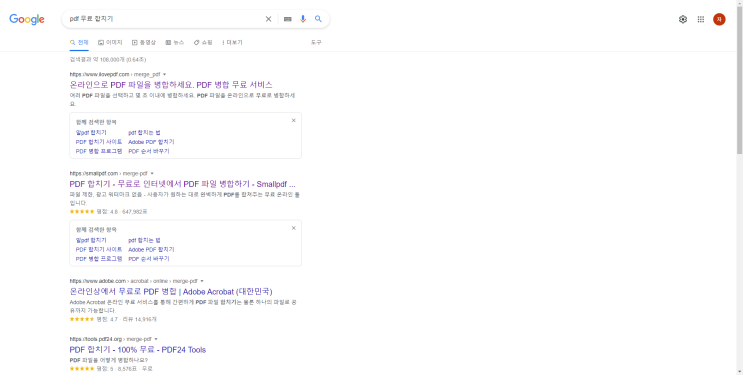Open the 더보기 menu

[232, 42]
